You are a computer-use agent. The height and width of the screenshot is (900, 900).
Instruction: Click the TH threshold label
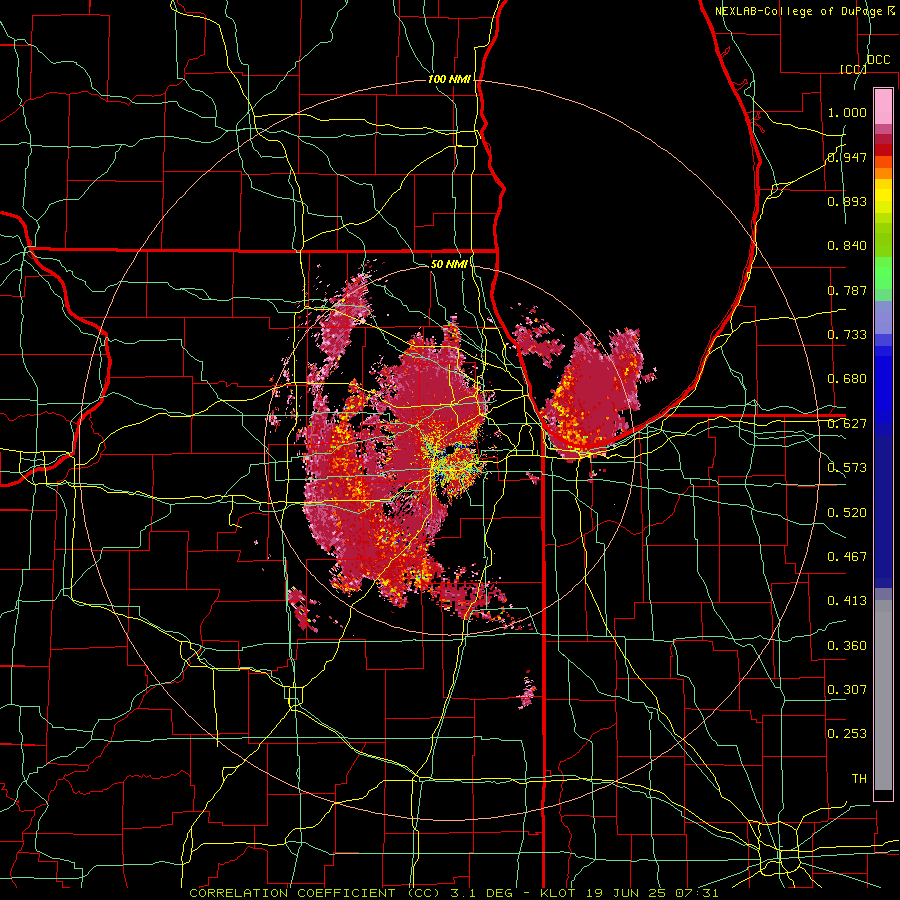pyautogui.click(x=859, y=779)
